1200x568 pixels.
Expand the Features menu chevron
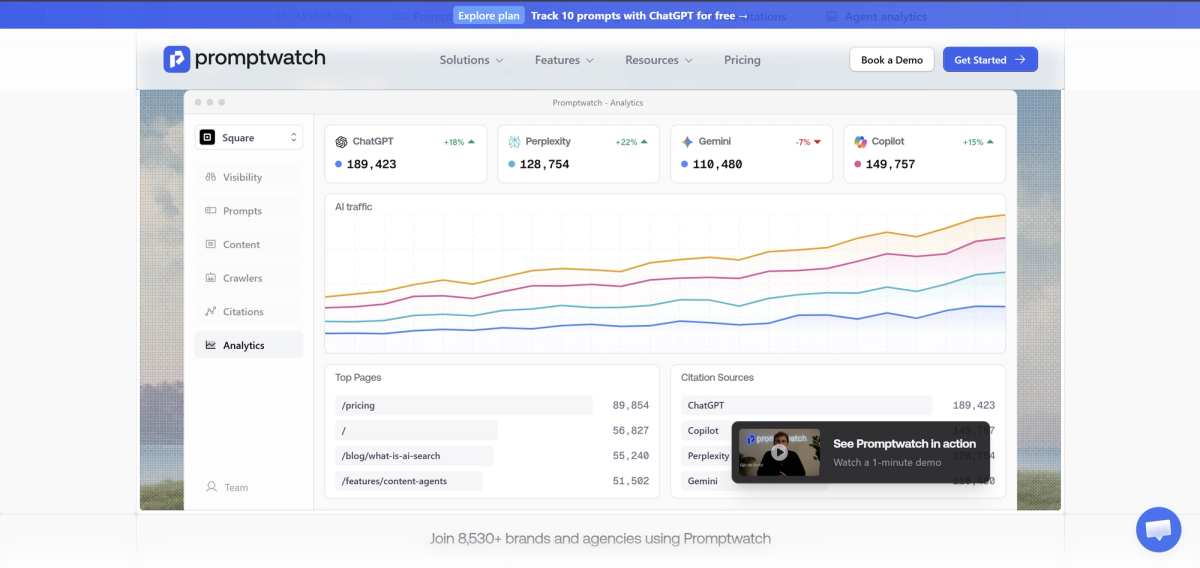pyautogui.click(x=590, y=60)
